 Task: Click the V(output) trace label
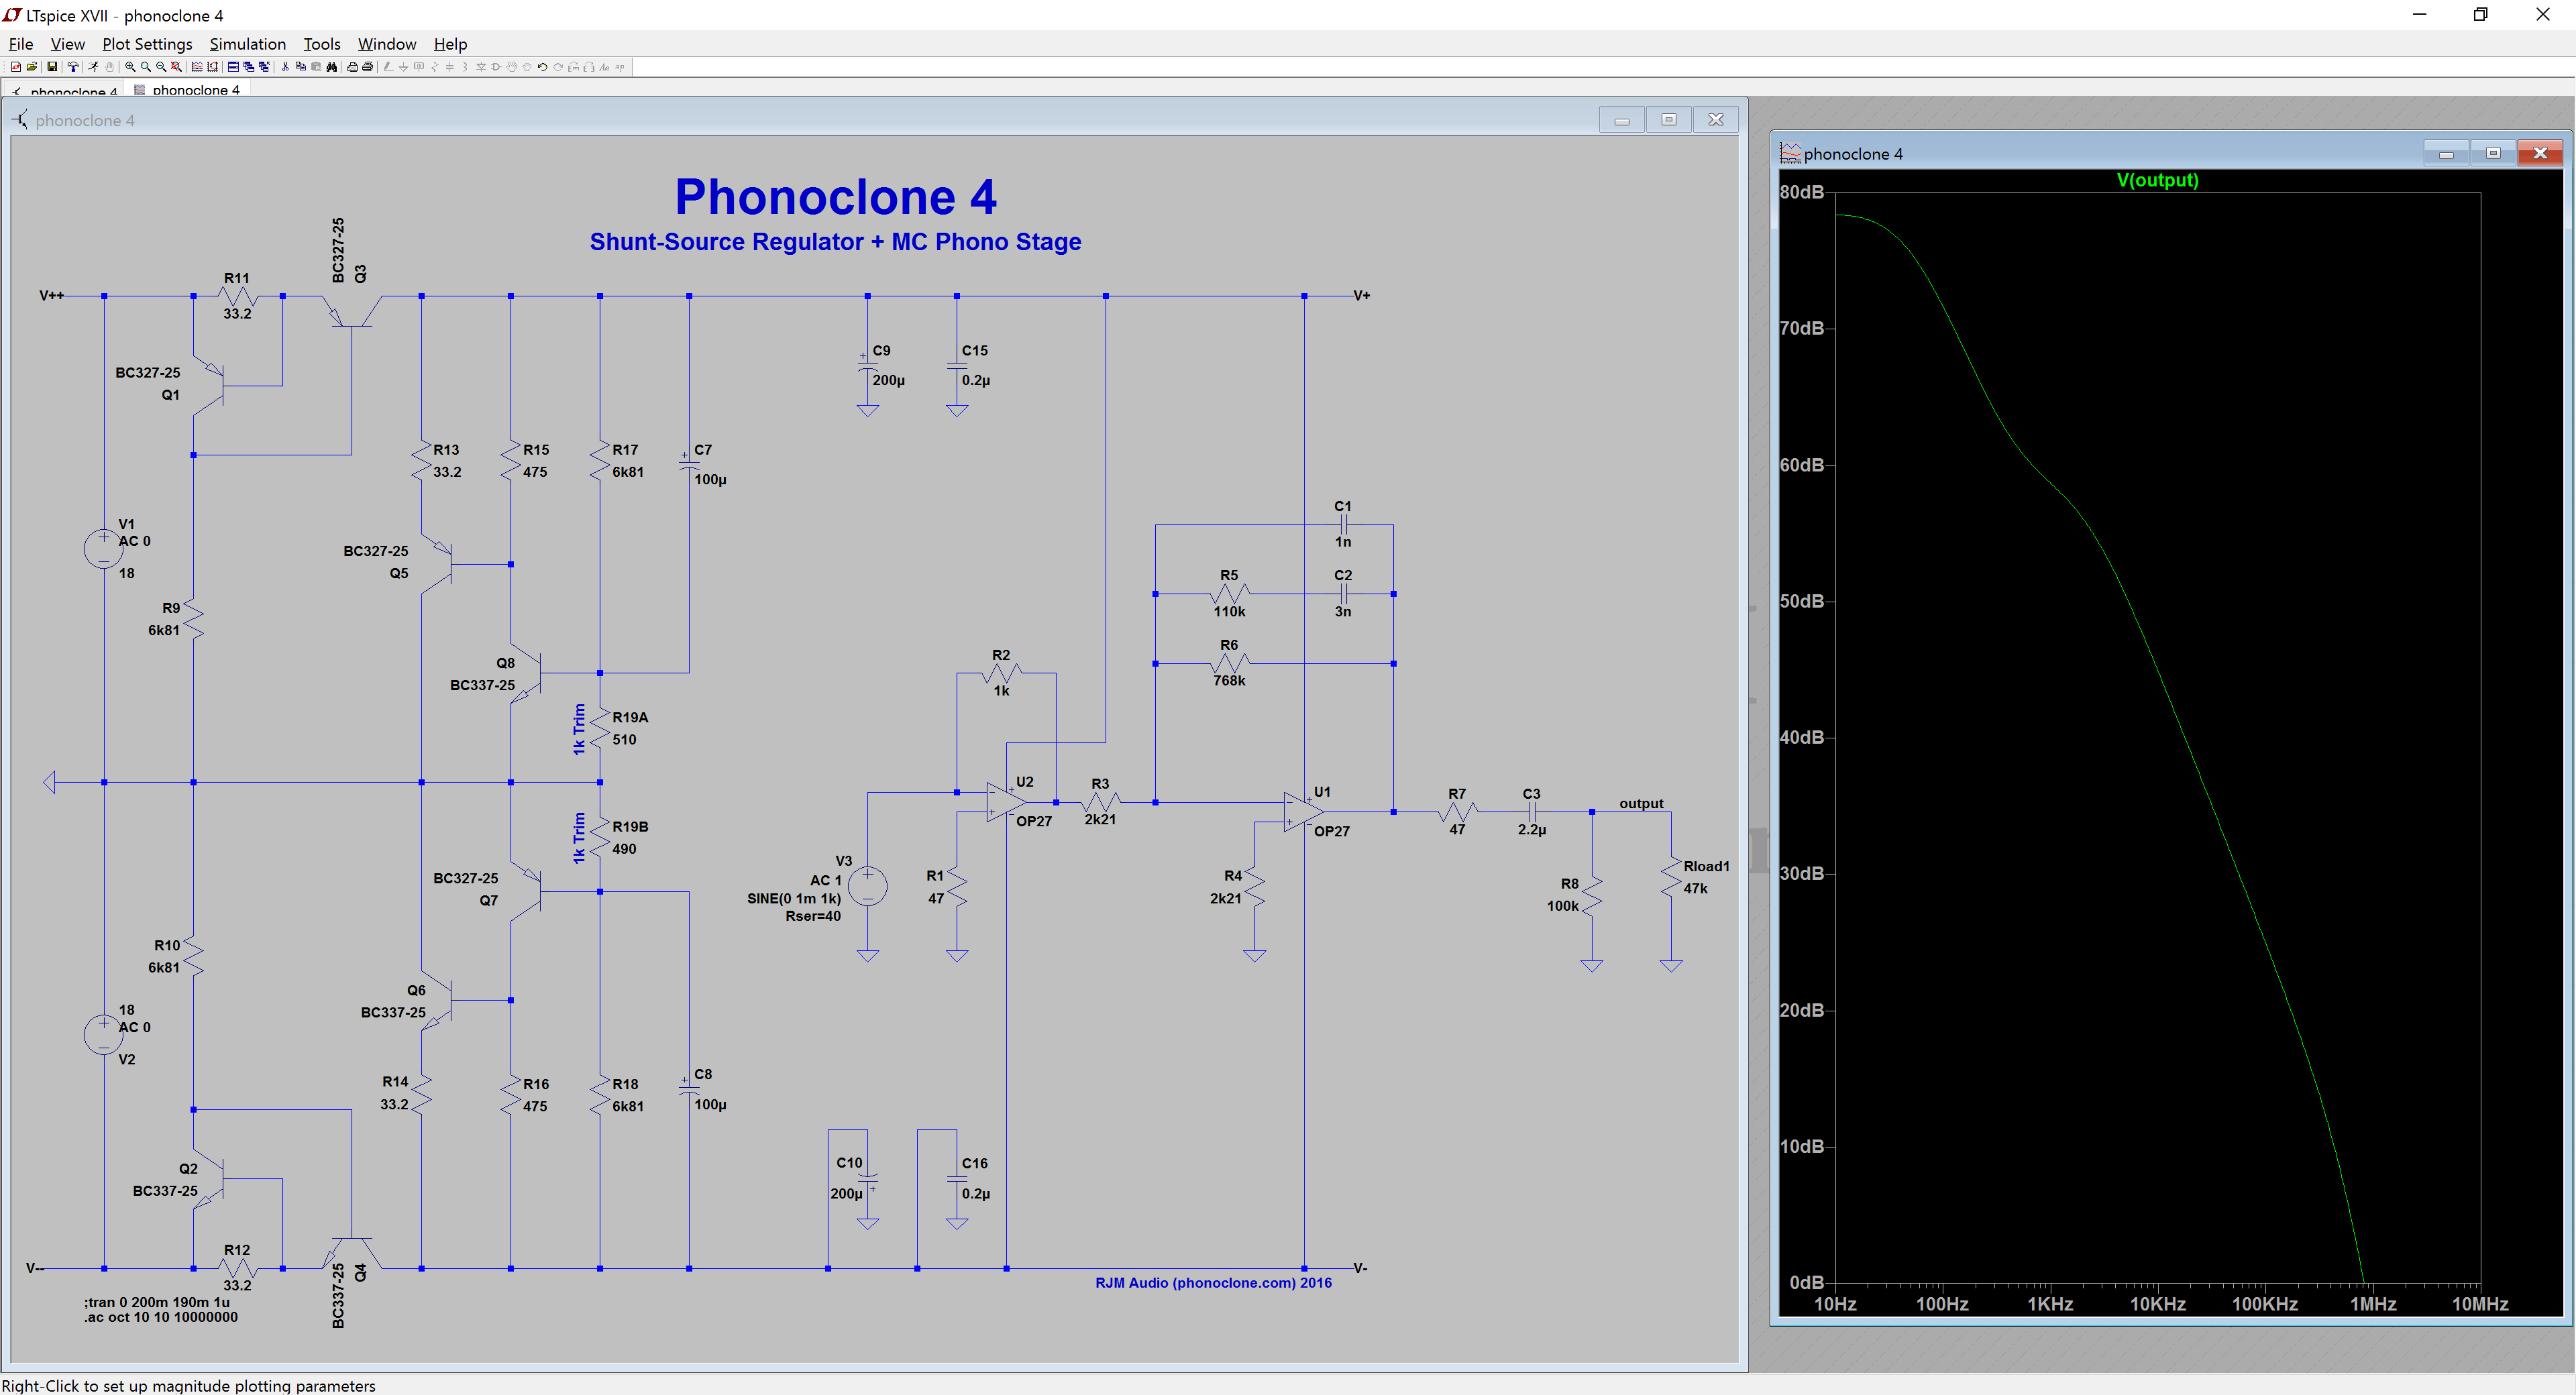2157,180
